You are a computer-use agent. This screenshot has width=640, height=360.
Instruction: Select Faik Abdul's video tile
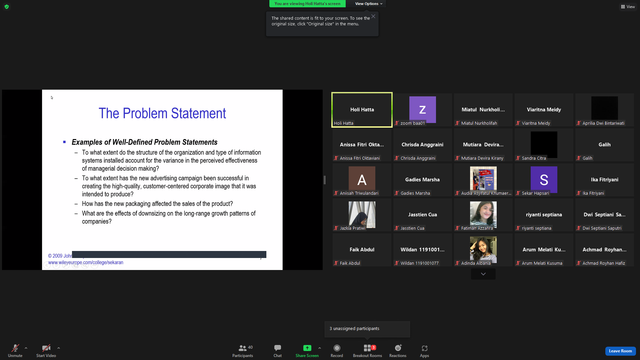362,250
